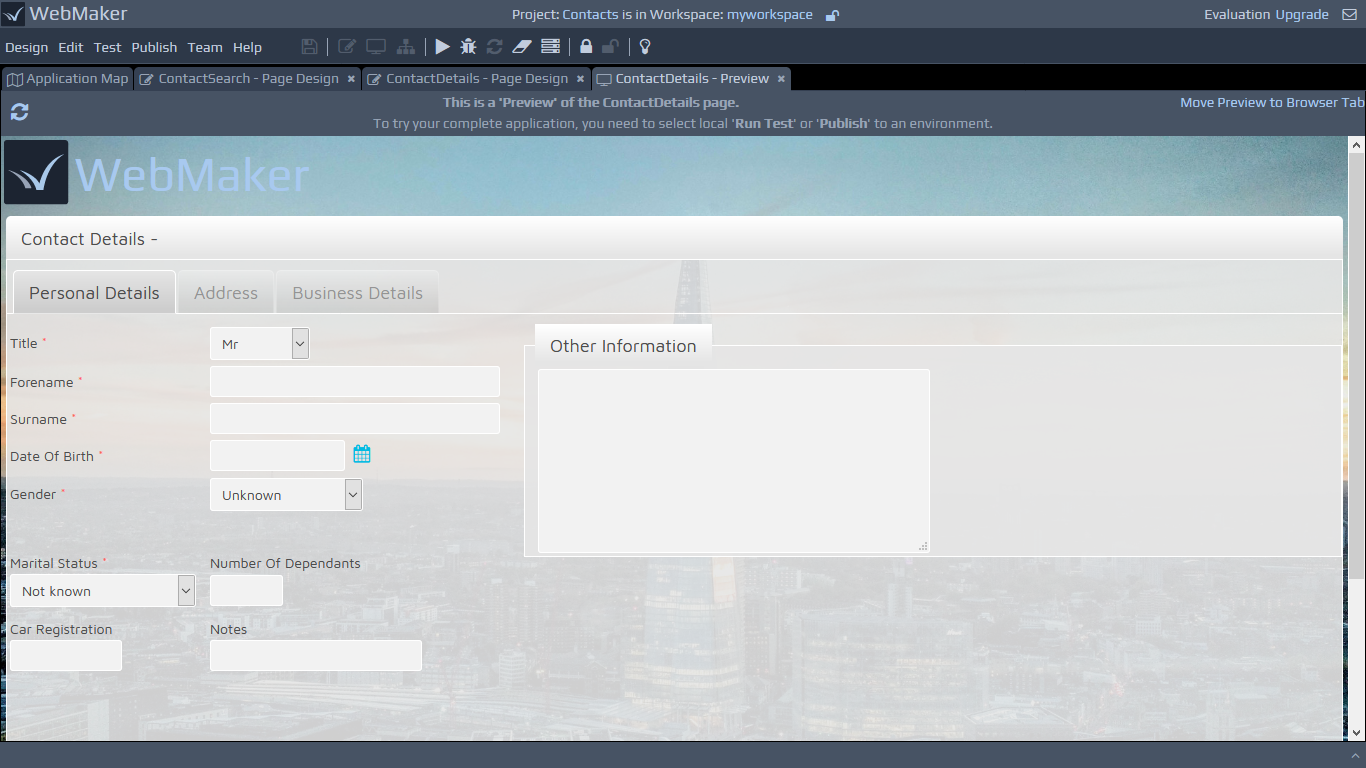Refresh the preview with circular arrows icon
Viewport: 1366px width, 768px height.
click(19, 112)
